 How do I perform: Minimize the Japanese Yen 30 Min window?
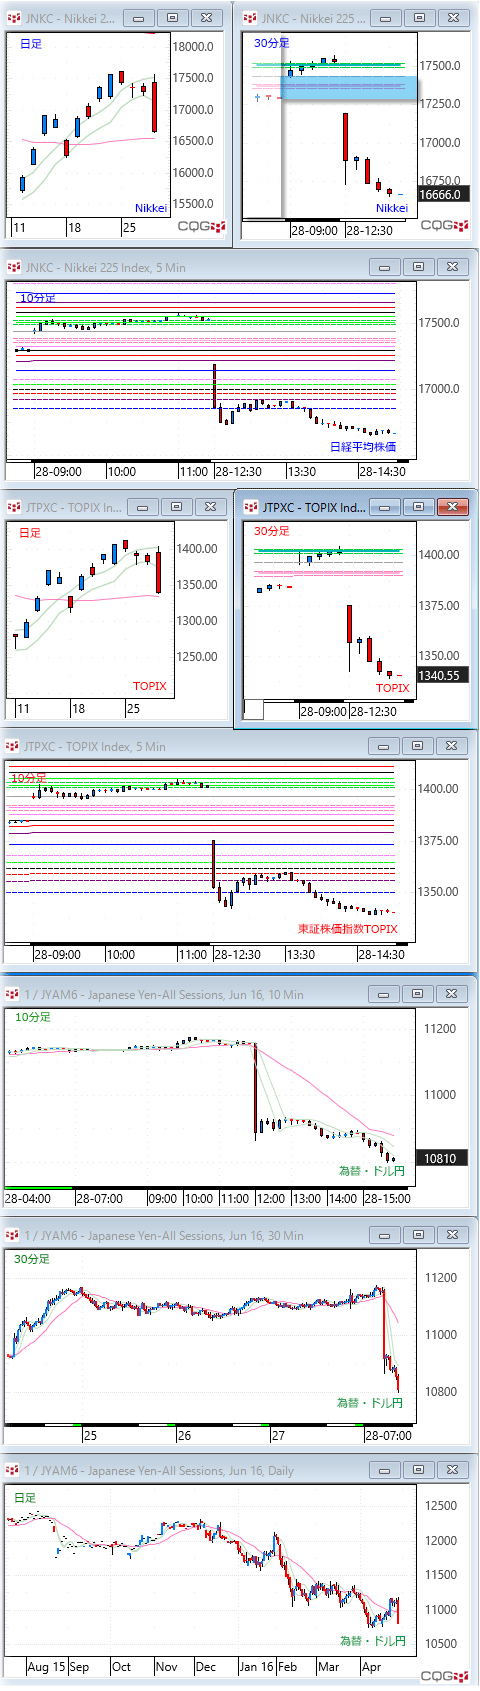[x=385, y=1236]
